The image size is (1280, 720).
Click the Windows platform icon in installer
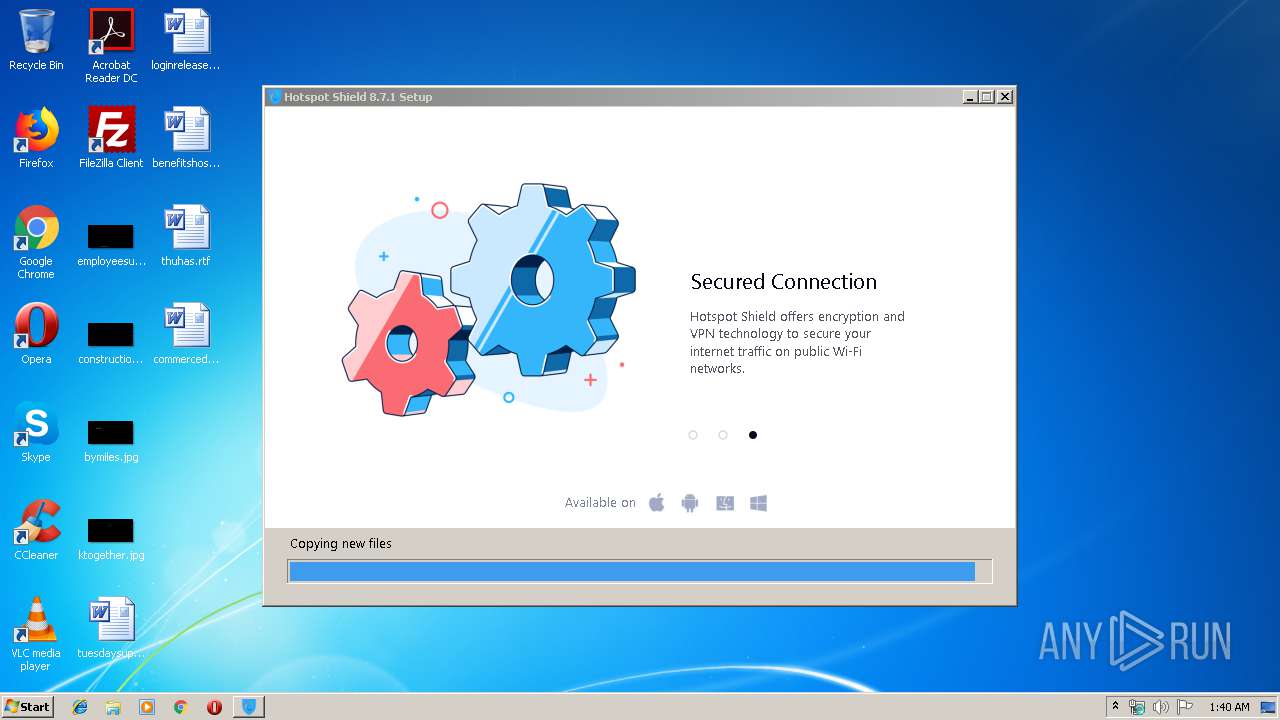(759, 503)
